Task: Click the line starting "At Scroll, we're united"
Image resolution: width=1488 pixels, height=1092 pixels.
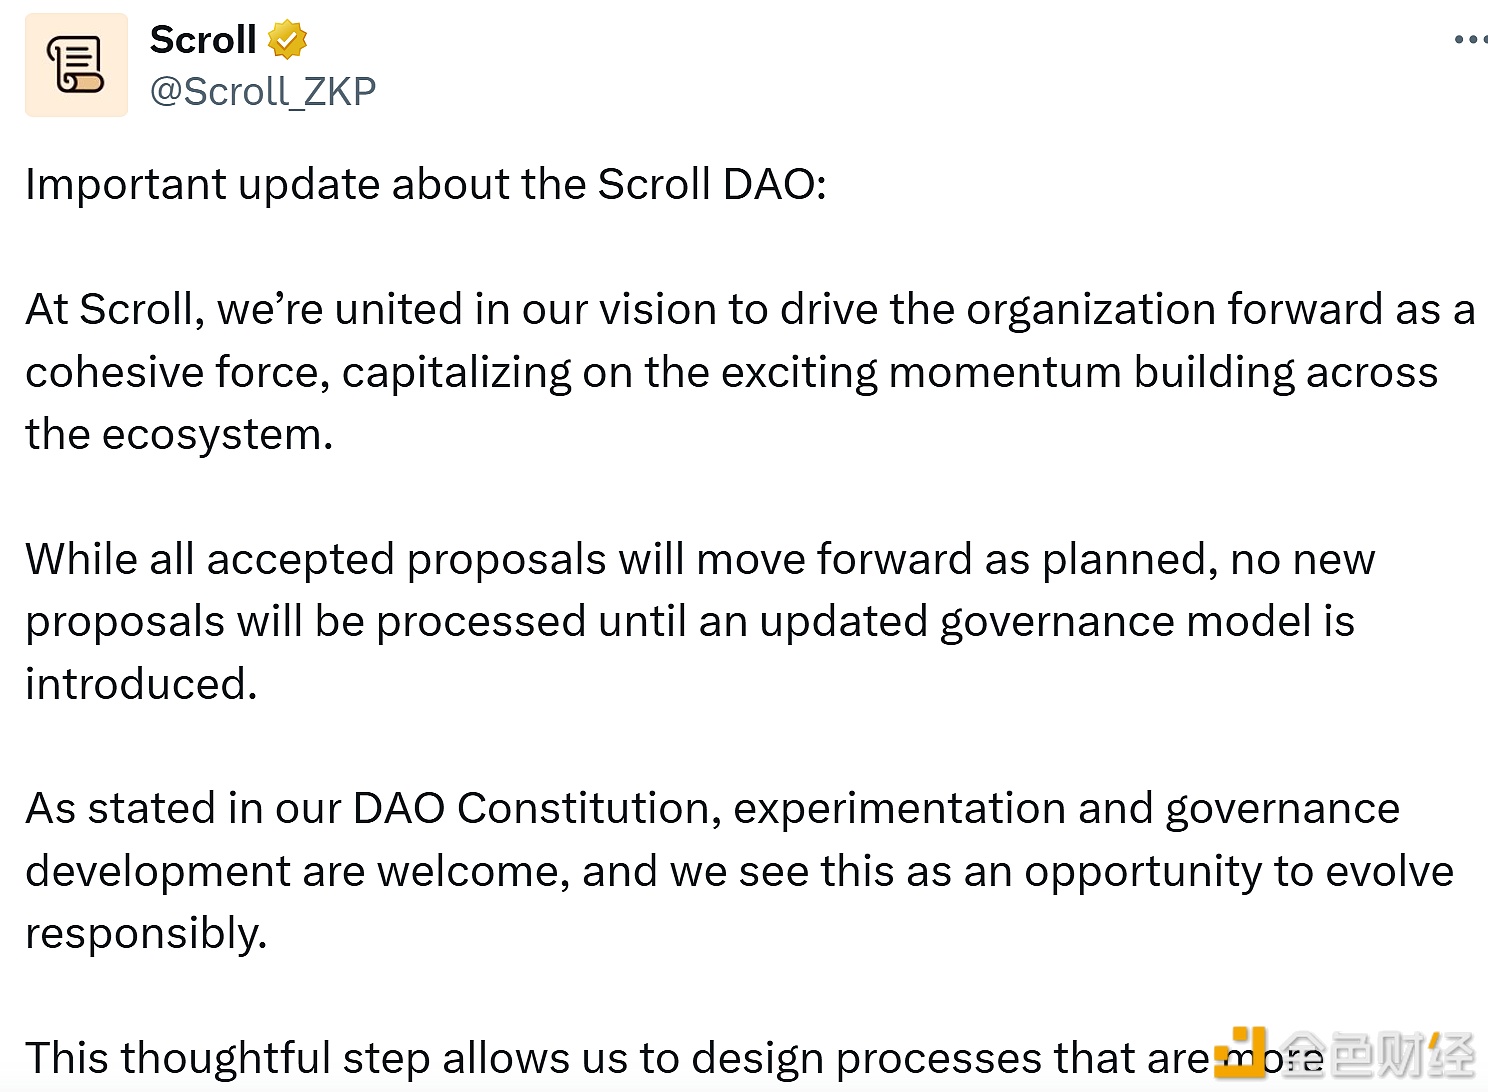Action: (750, 310)
